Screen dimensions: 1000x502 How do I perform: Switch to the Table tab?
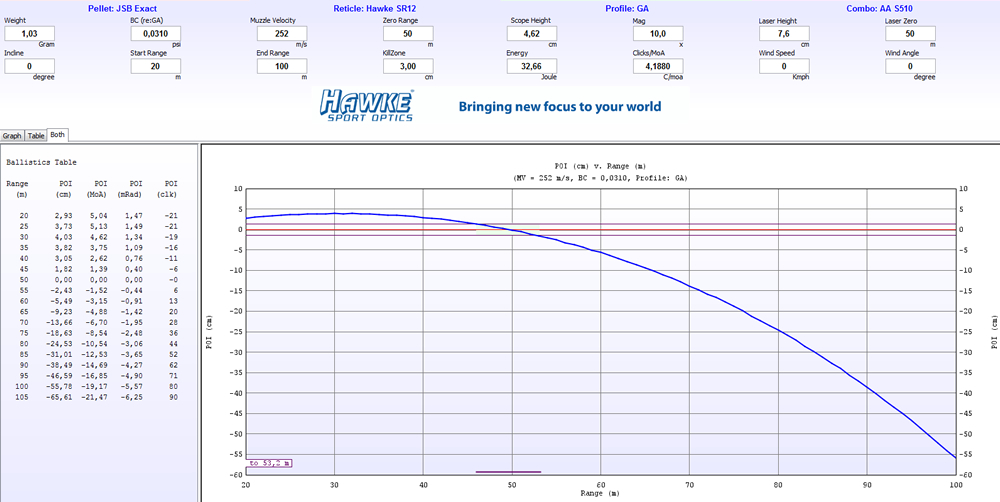click(x=36, y=136)
